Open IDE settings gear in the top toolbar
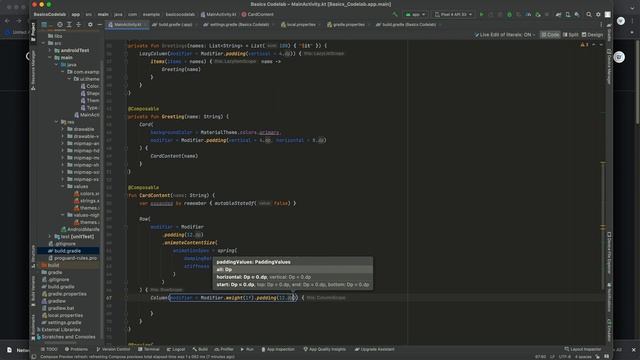 click(598, 14)
